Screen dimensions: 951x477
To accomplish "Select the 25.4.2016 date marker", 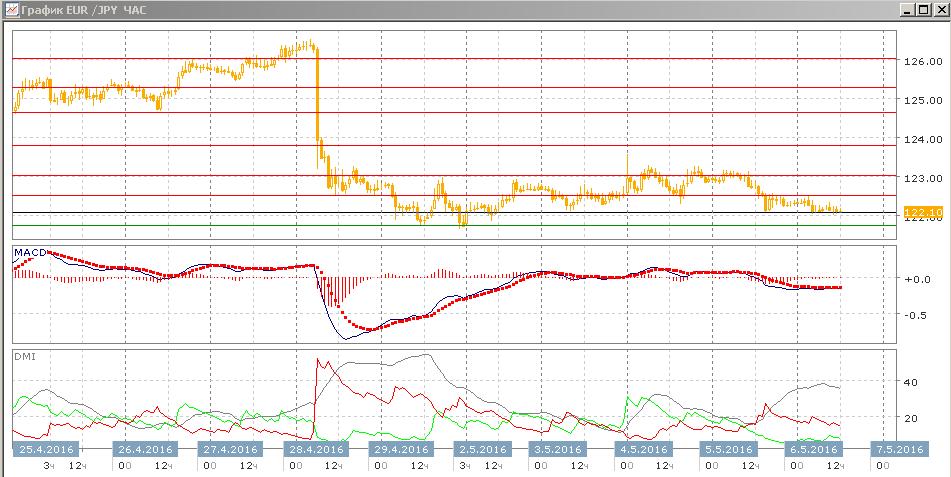I will pos(46,450).
